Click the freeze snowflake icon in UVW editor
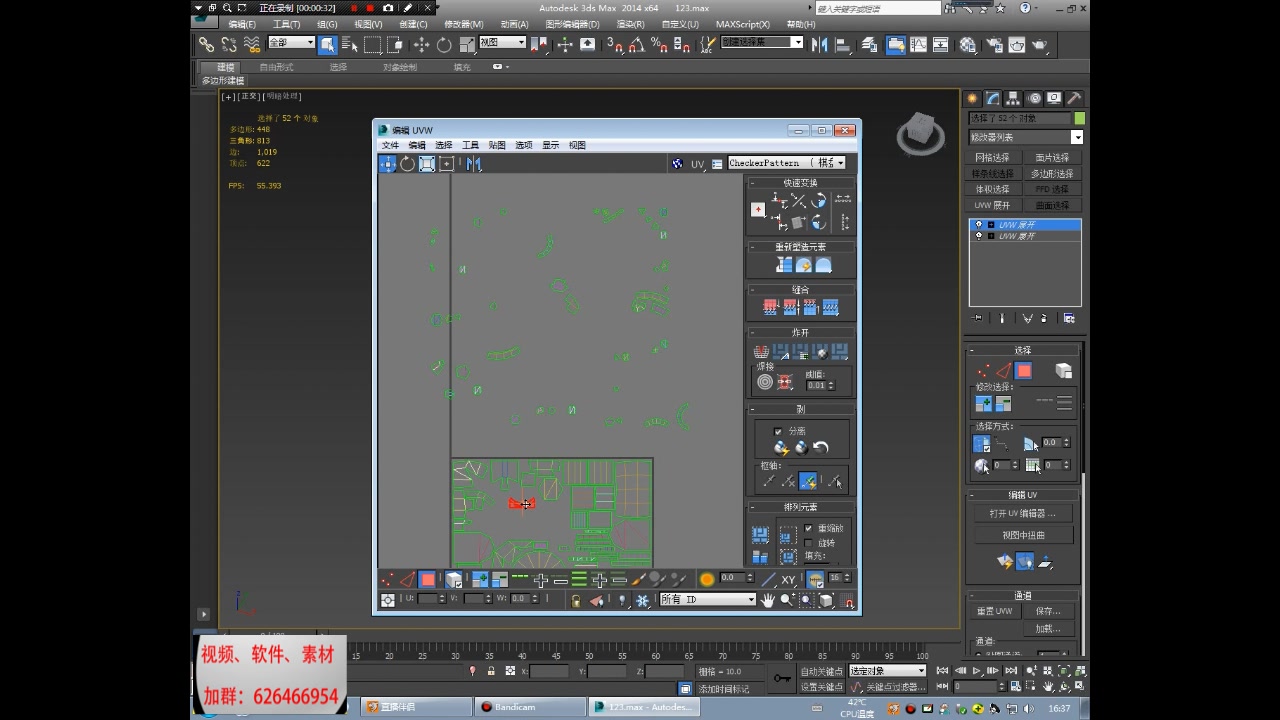The width and height of the screenshot is (1280, 720). point(642,600)
